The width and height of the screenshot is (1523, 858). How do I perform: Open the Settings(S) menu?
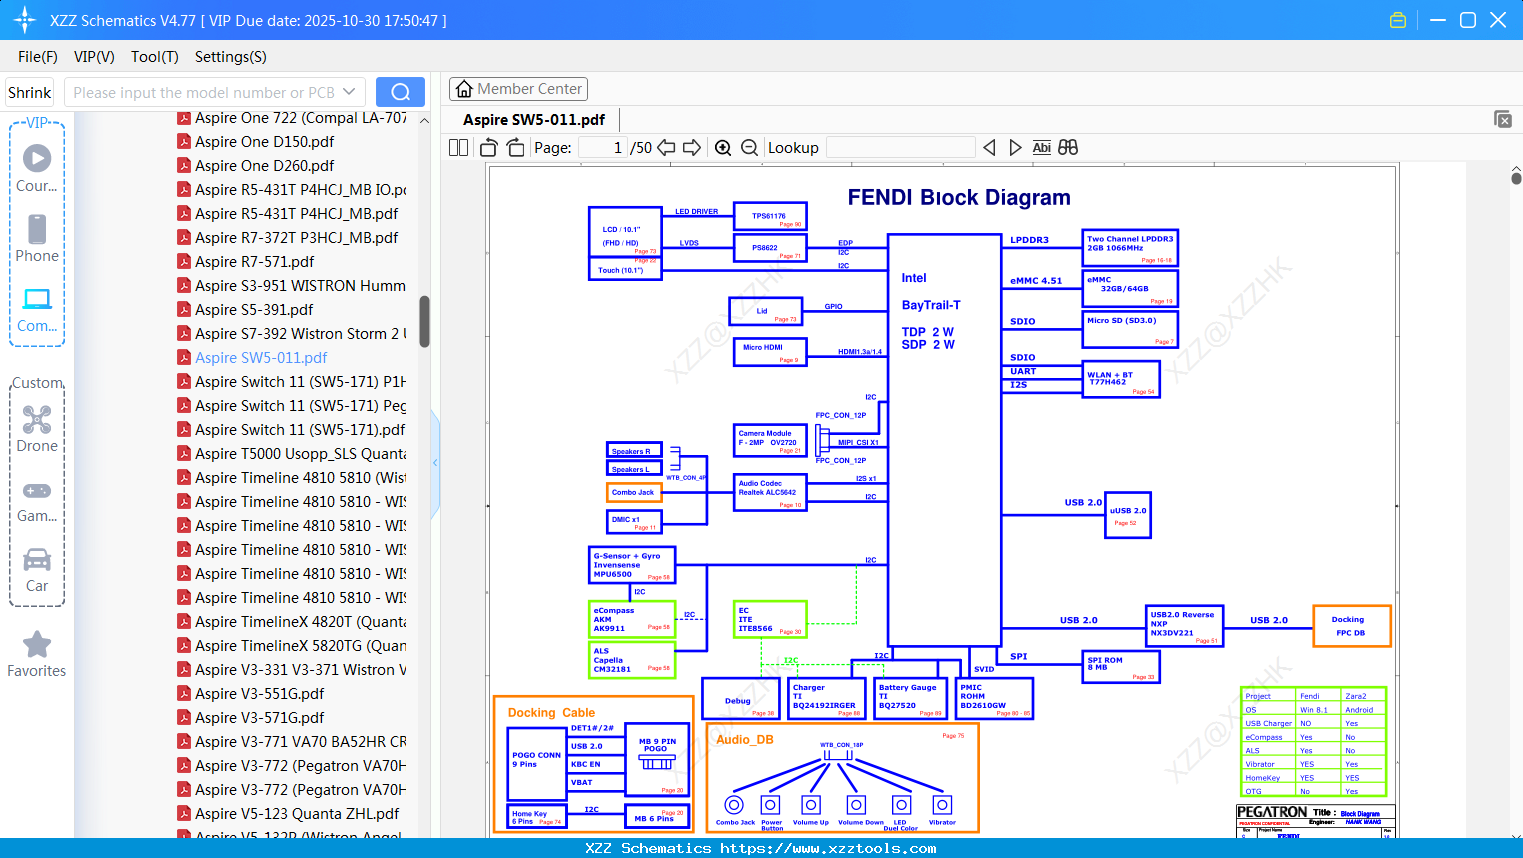[x=231, y=57]
